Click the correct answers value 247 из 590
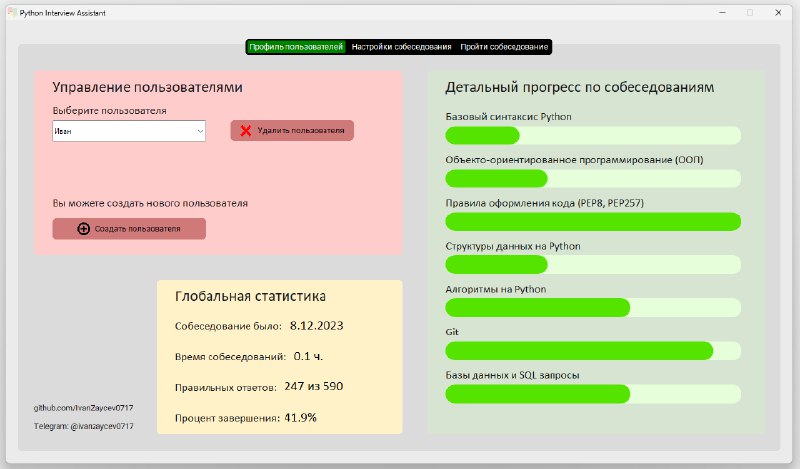This screenshot has height=469, width=800. click(314, 386)
